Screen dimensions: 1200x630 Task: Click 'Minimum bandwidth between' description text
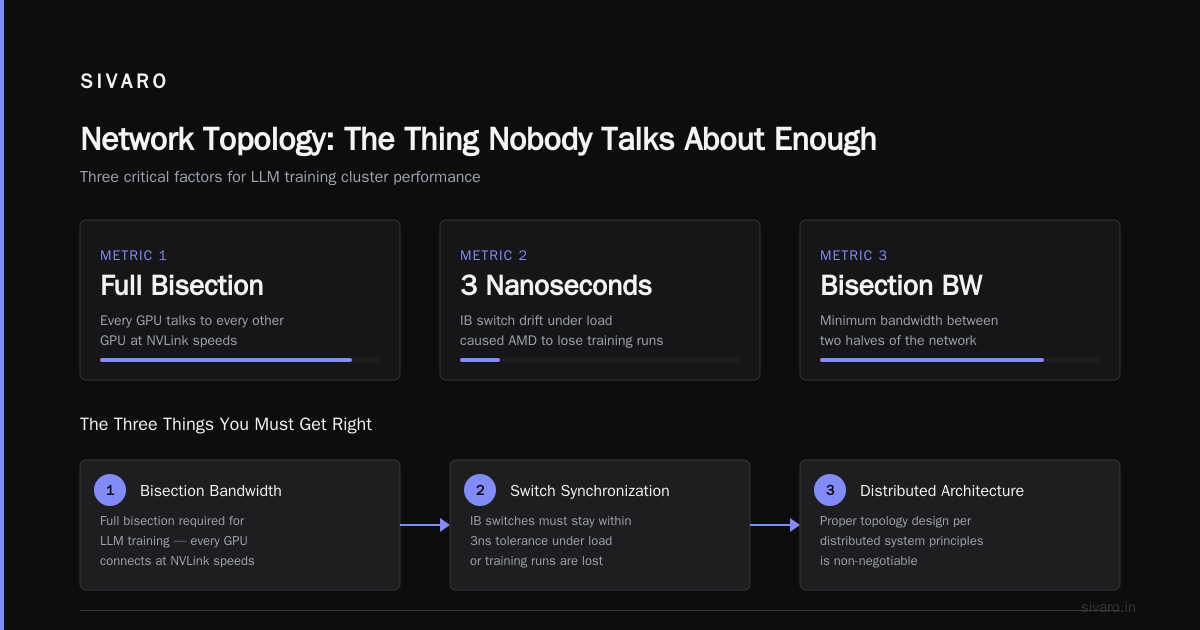point(909,321)
